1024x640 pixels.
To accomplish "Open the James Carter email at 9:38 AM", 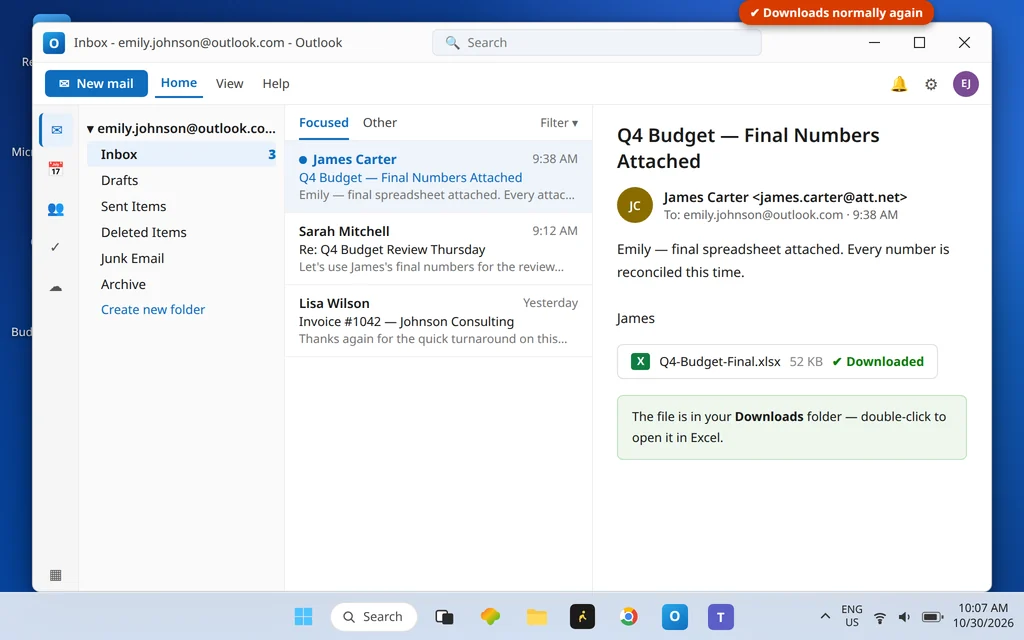I will coord(438,176).
